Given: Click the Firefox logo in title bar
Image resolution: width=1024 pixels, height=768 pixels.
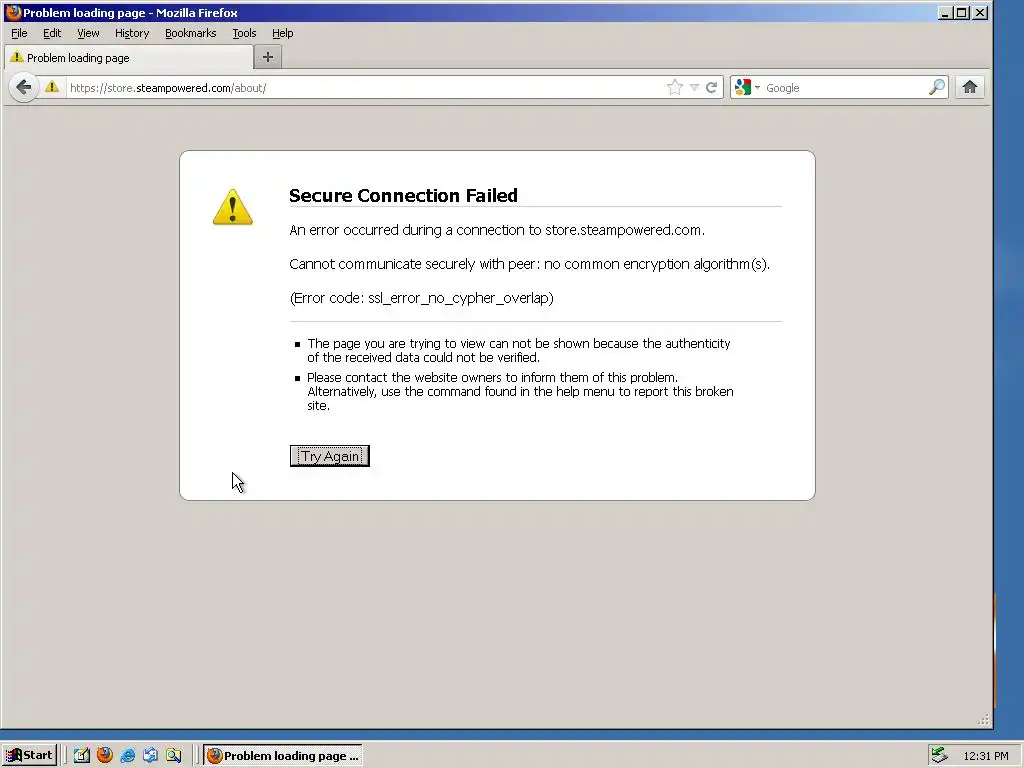Looking at the screenshot, I should (12, 12).
